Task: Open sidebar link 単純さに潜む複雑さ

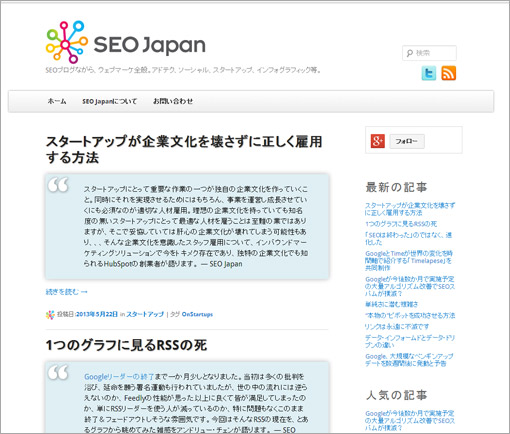Action: pos(391,304)
